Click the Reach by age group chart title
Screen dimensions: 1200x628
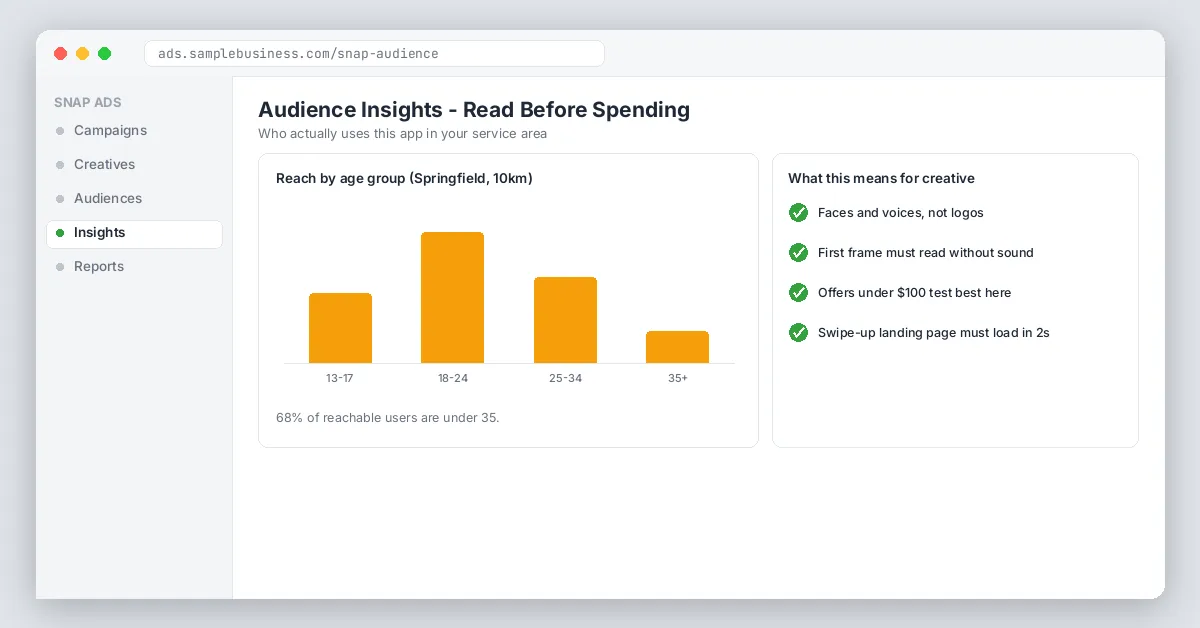pyautogui.click(x=404, y=178)
